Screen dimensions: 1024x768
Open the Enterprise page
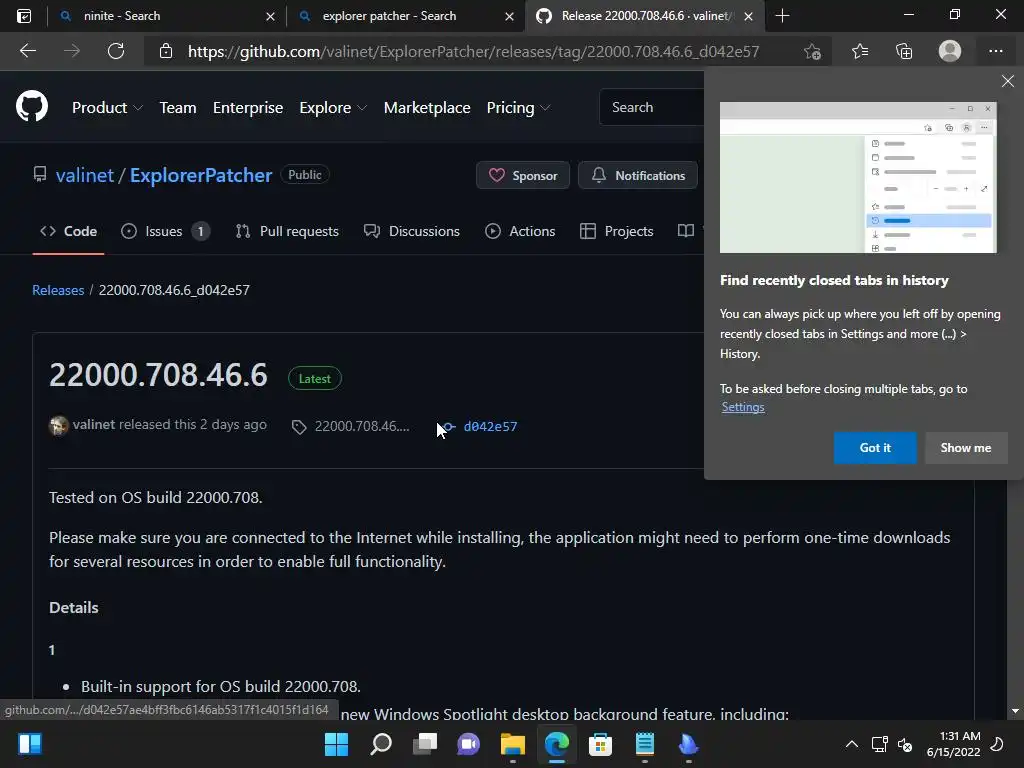pyautogui.click(x=248, y=108)
